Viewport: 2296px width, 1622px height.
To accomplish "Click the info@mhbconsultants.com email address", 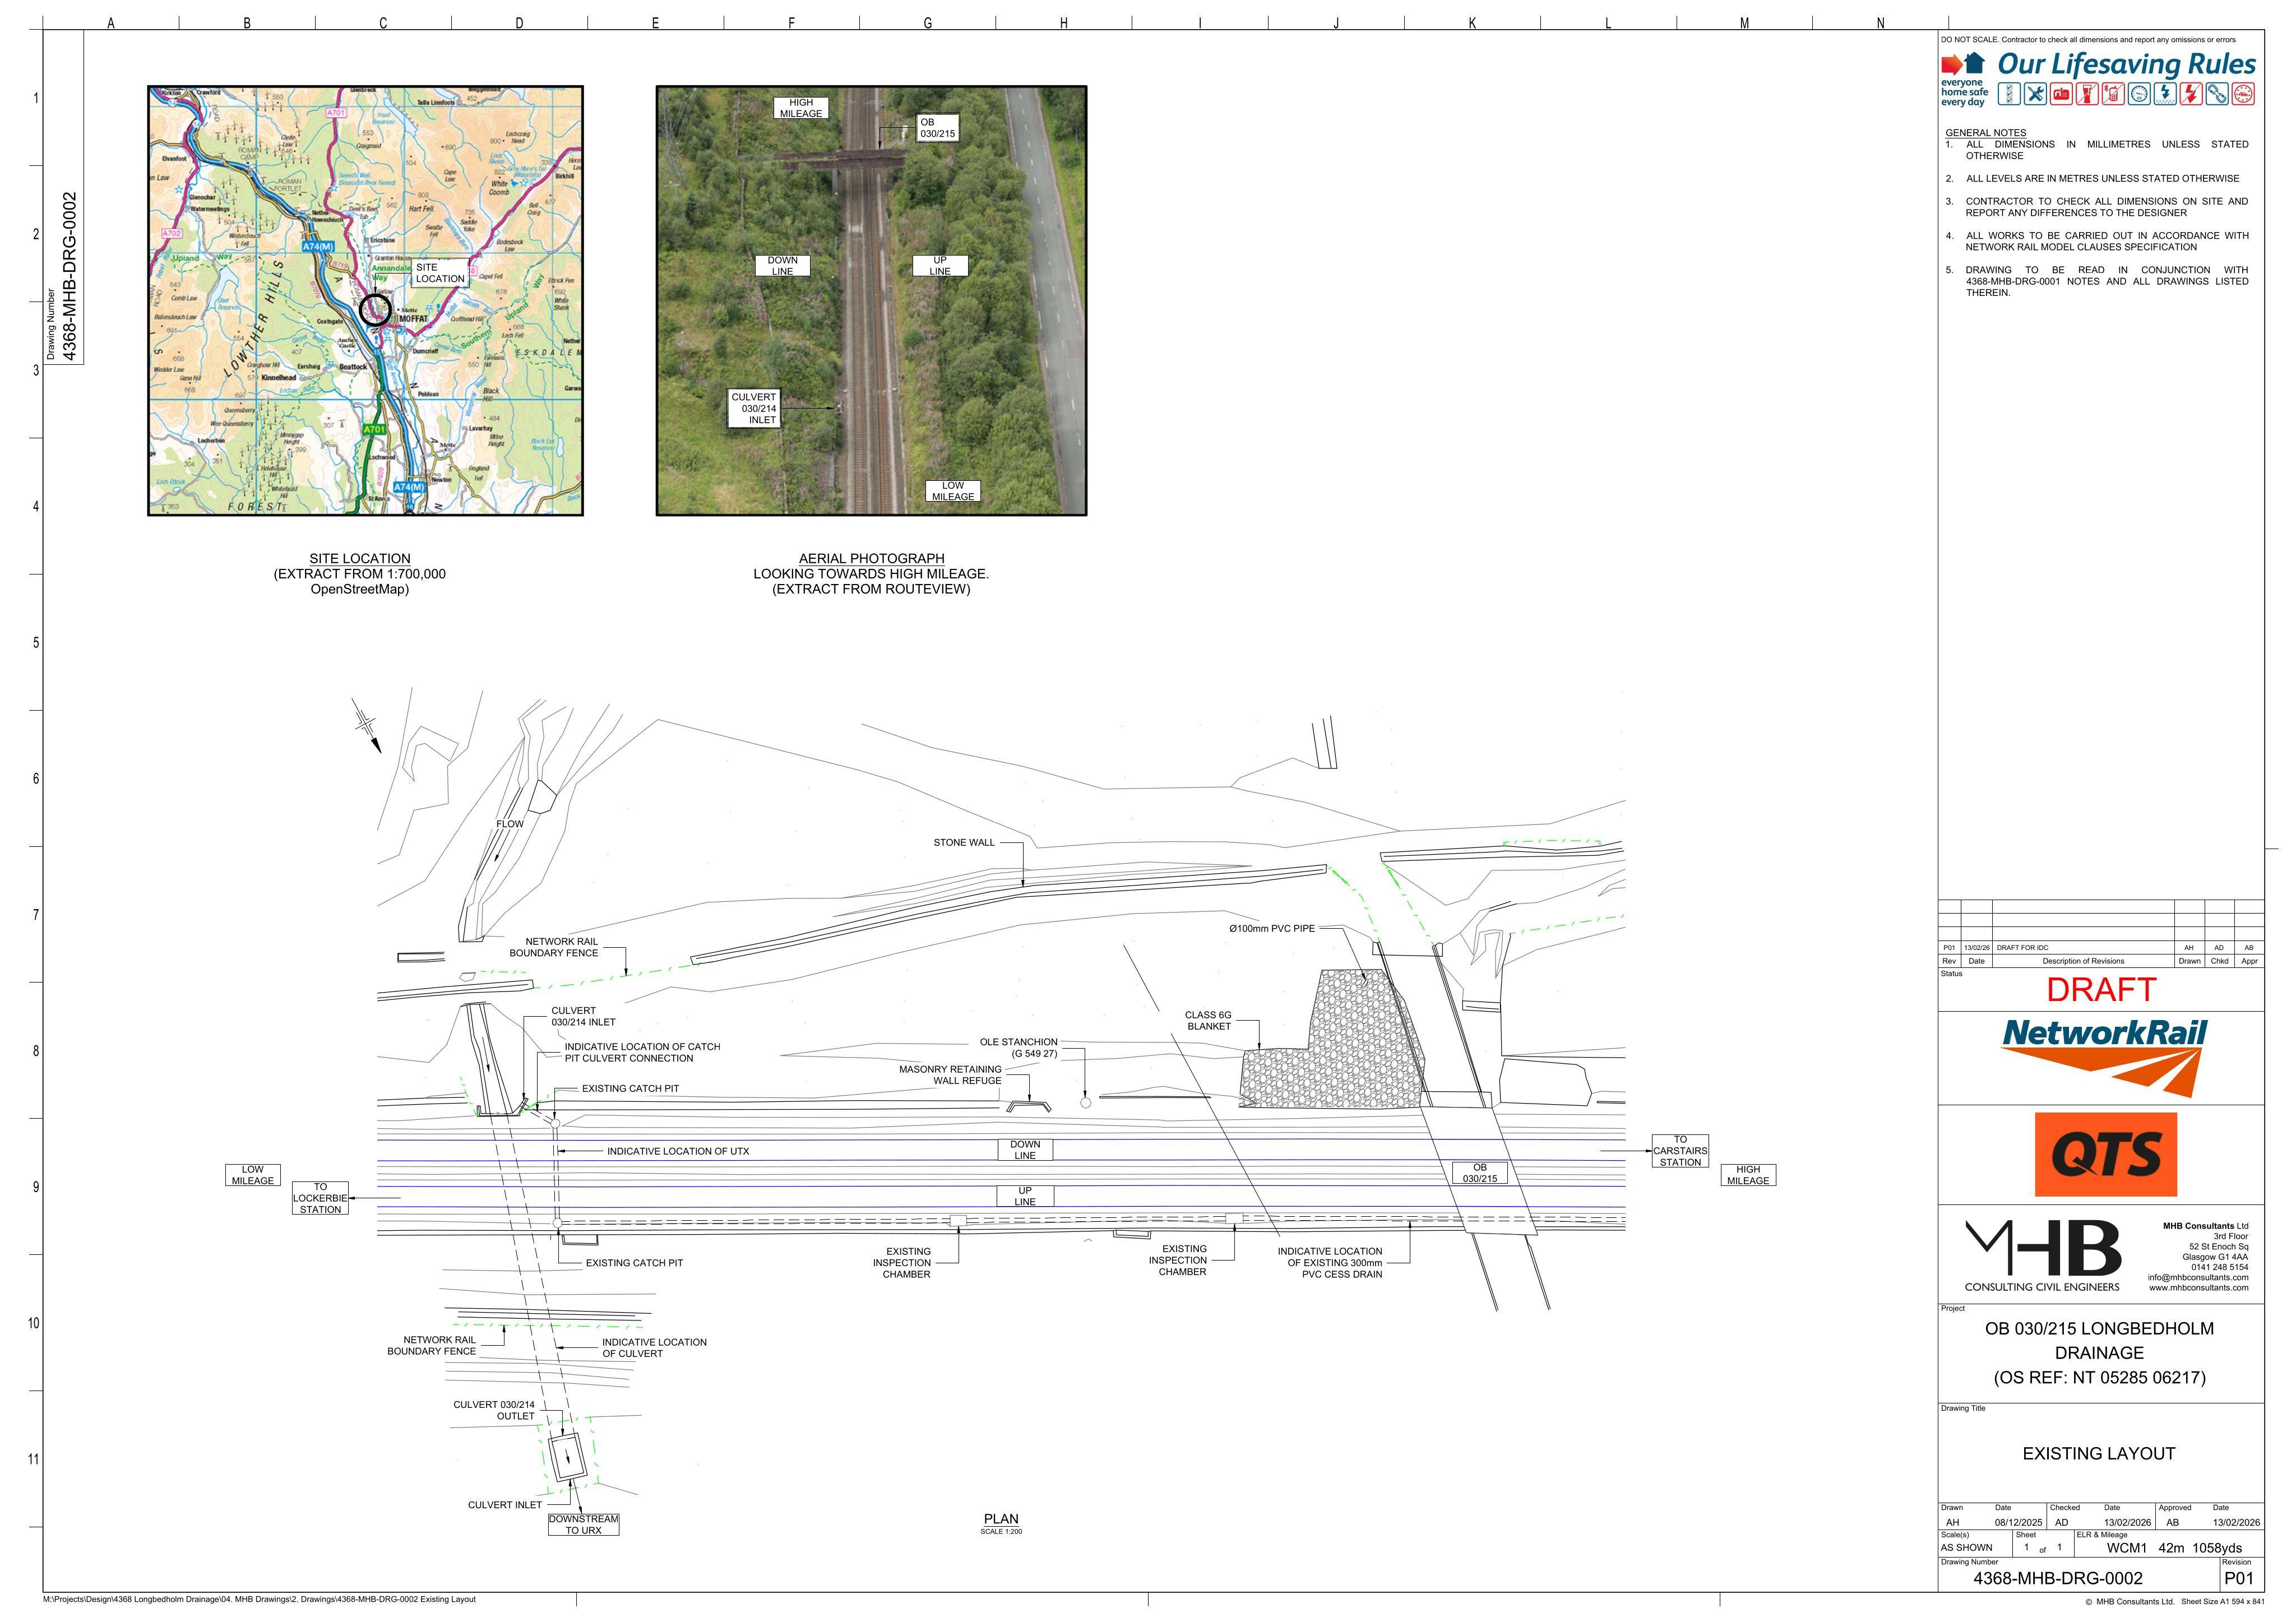I will [x=2197, y=1277].
